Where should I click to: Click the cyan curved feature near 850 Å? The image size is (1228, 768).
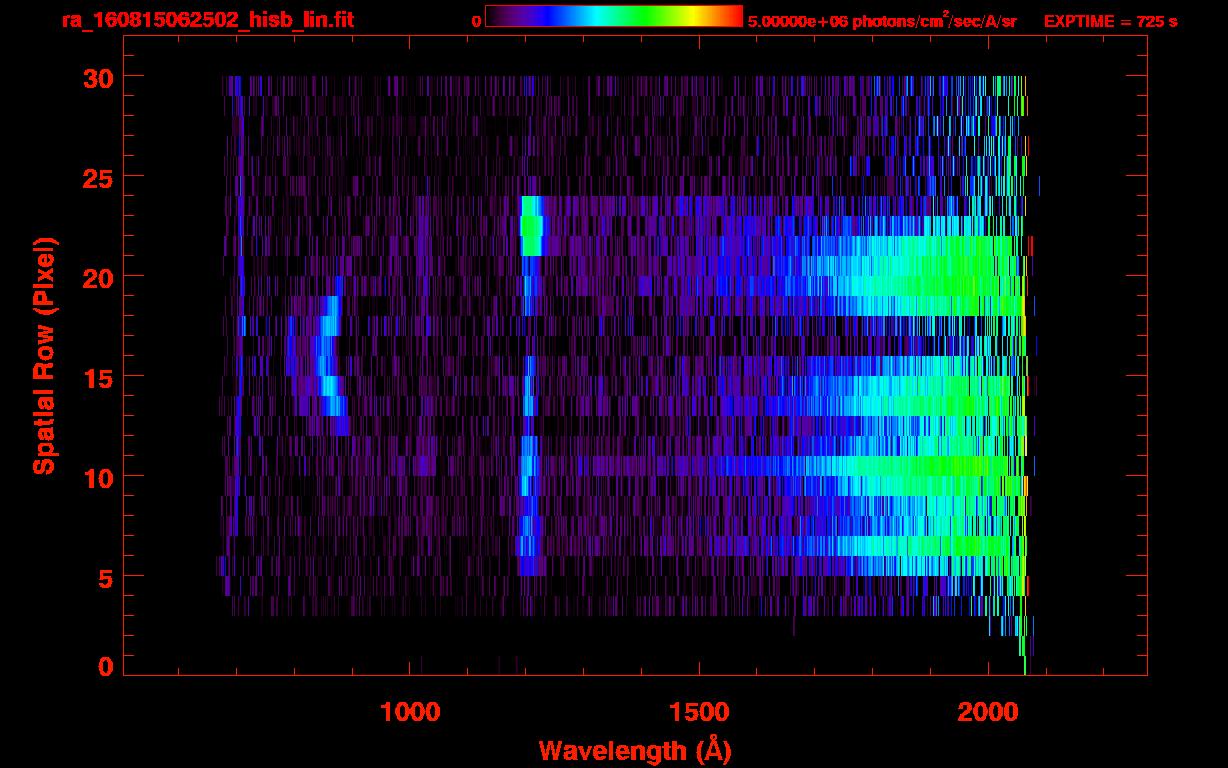tap(329, 356)
